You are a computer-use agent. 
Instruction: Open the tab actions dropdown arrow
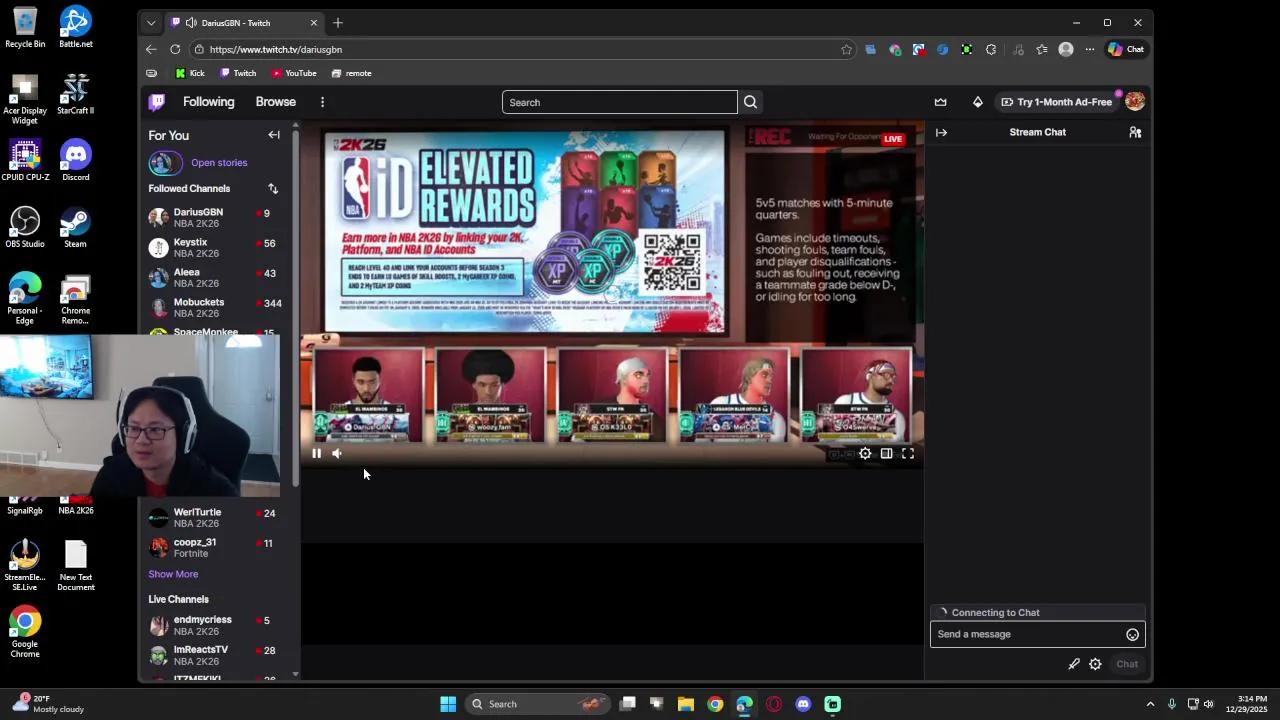pyautogui.click(x=151, y=23)
